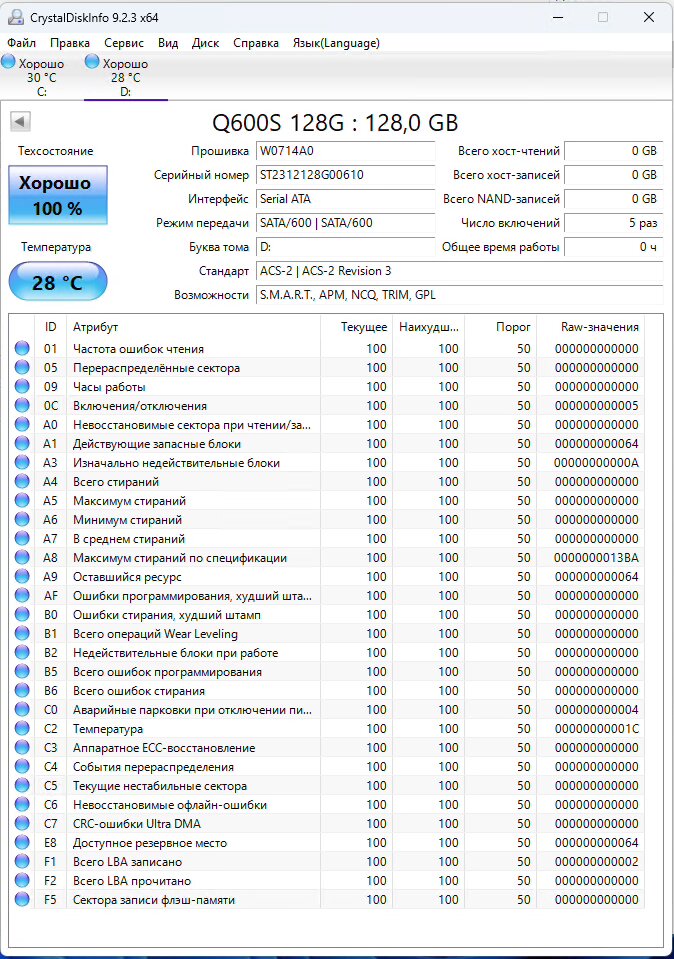
Task: Click status orb for attribute C0 row
Action: tap(22, 709)
